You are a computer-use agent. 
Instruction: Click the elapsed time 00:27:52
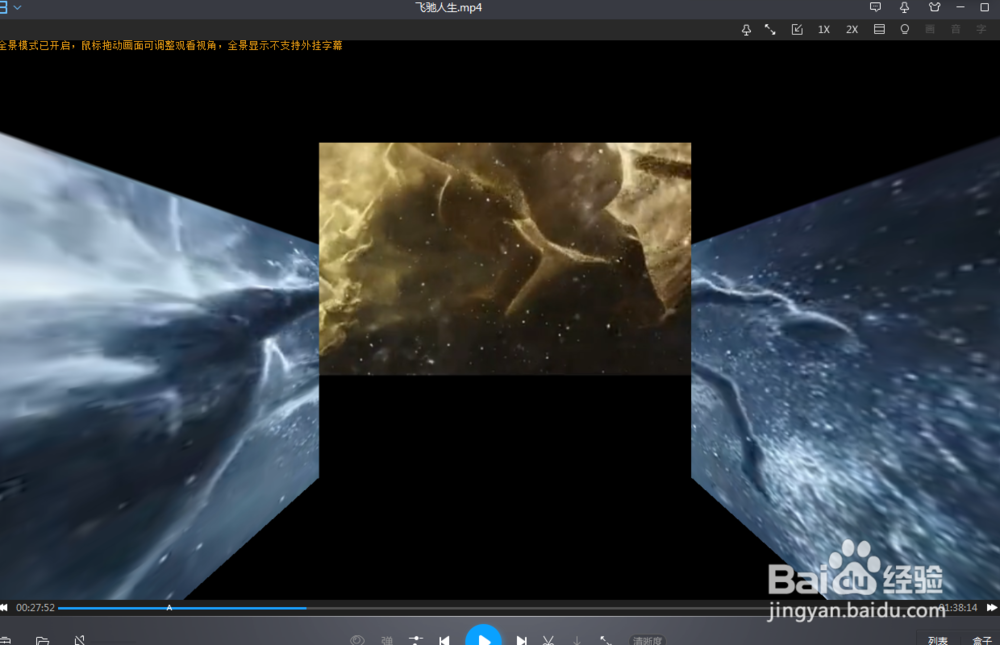pyautogui.click(x=35, y=607)
